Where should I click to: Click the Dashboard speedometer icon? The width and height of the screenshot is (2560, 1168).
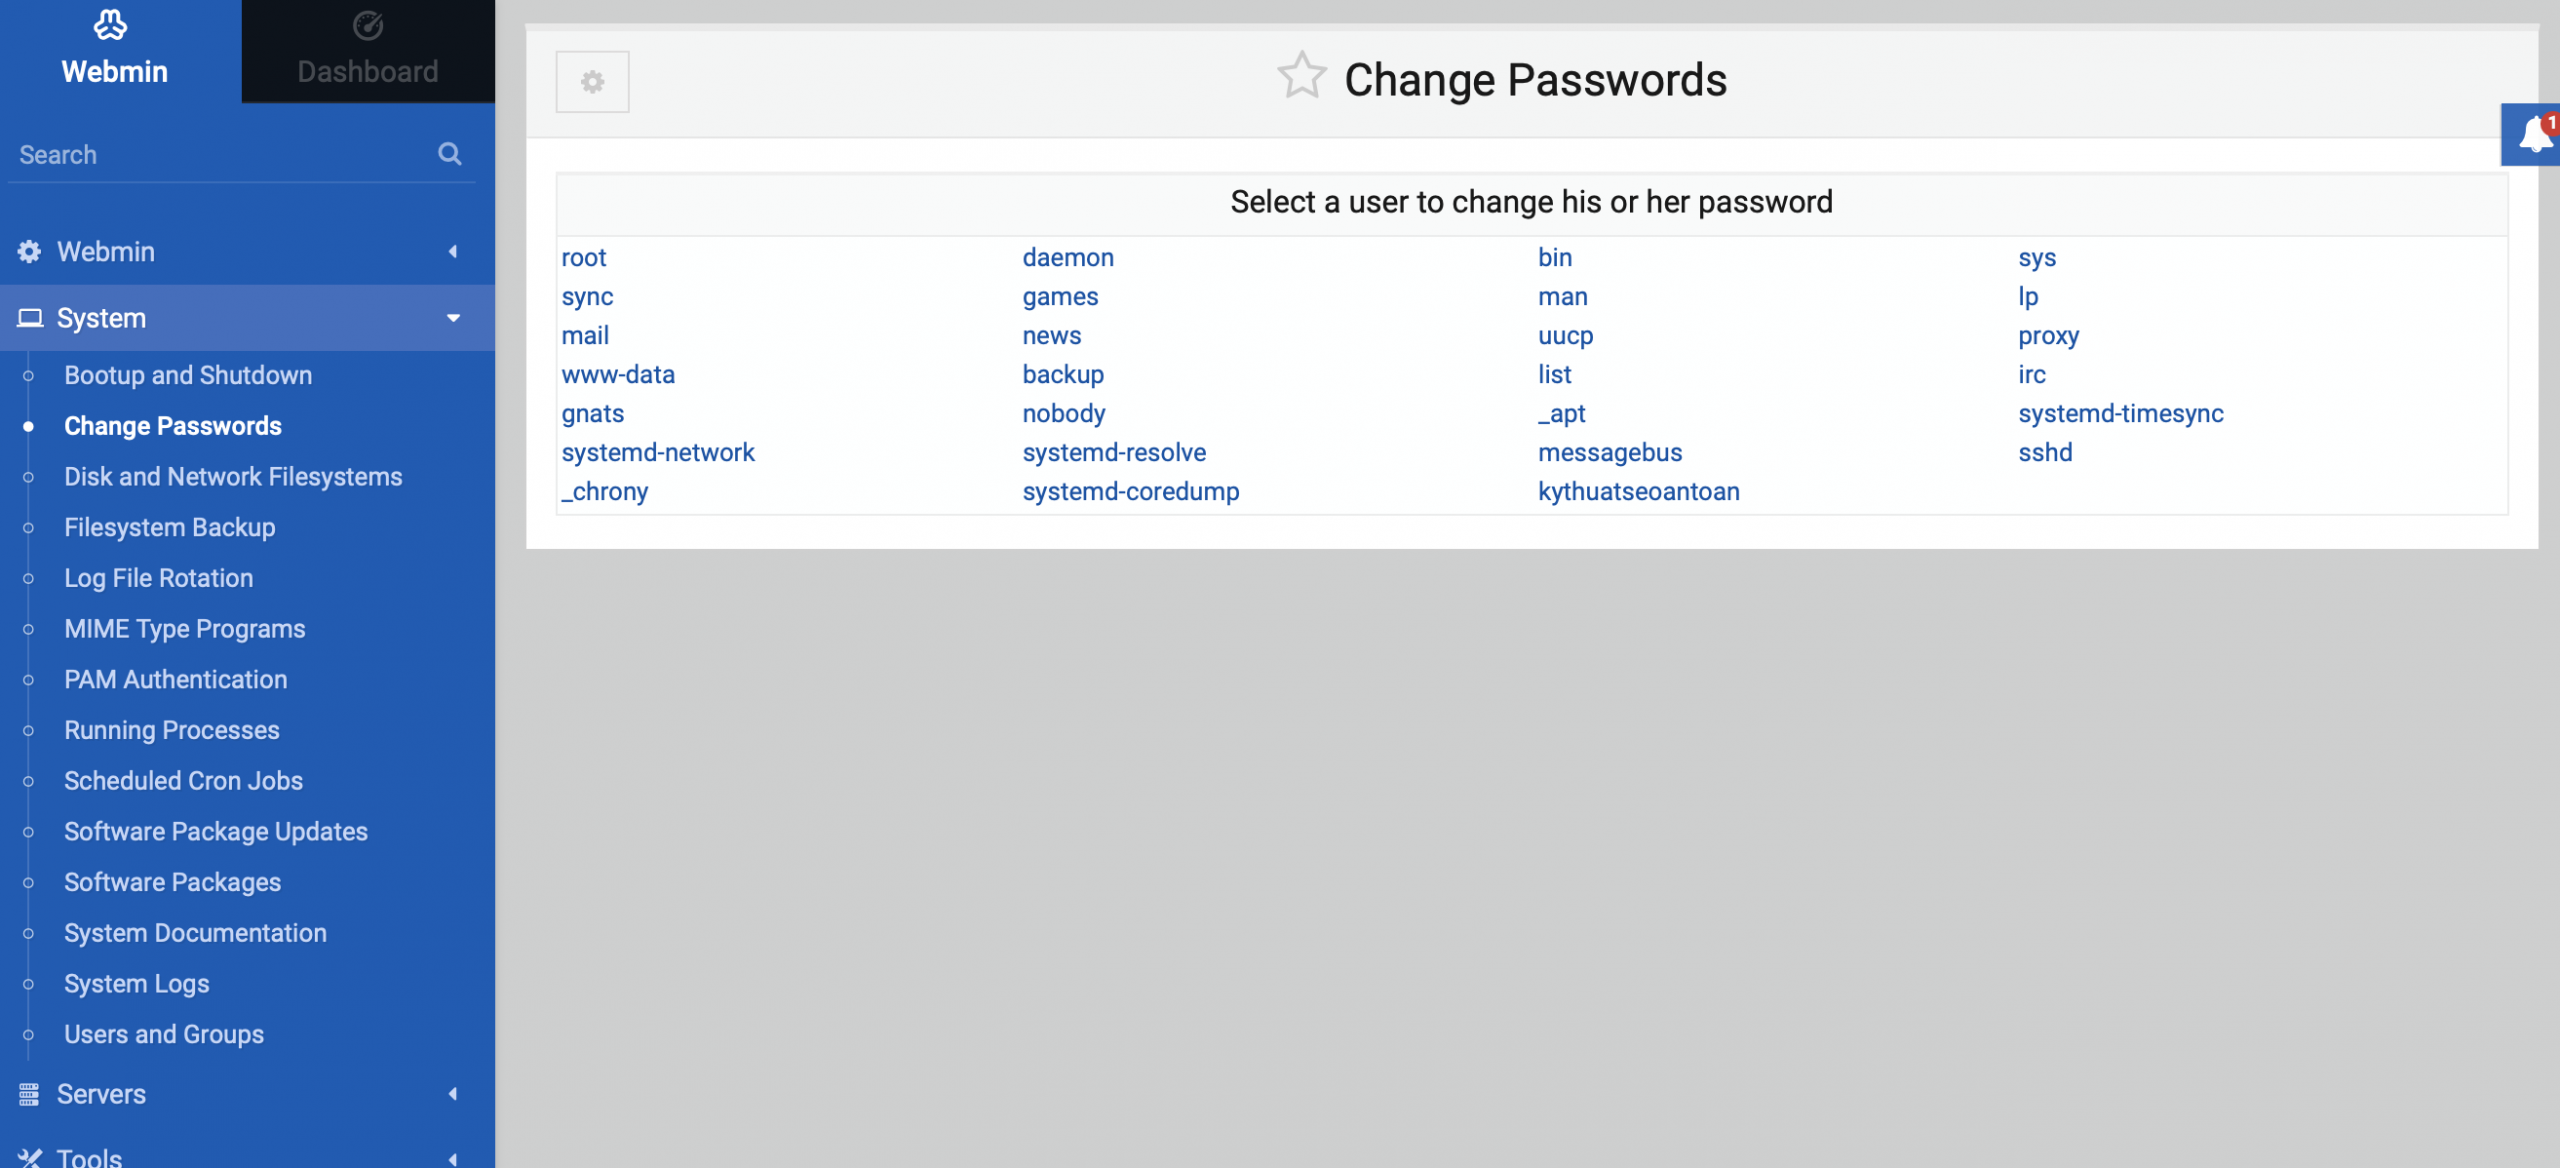[x=368, y=26]
